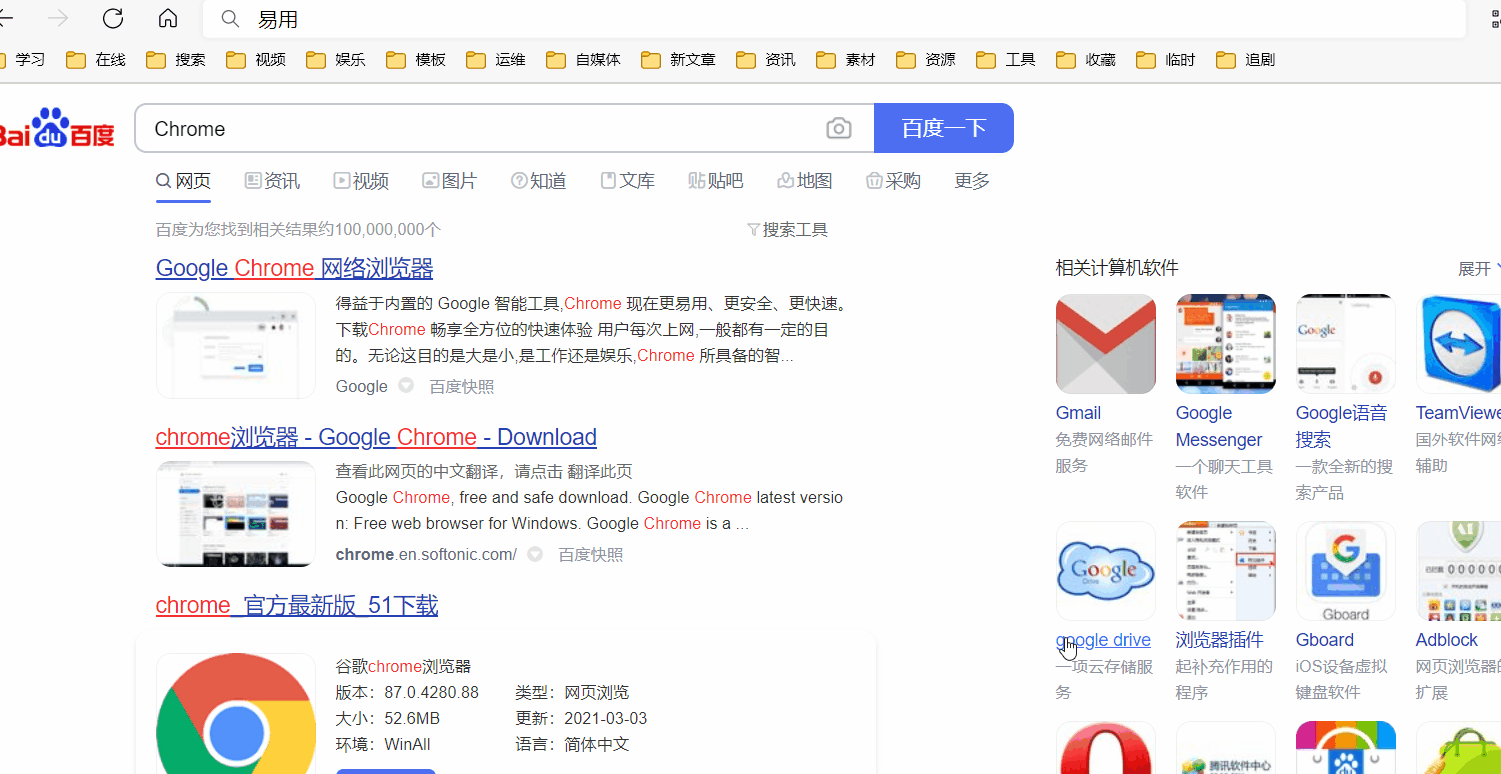Screen dimensions: 1501x774
Task: Click the Baidu logo
Action: (57, 129)
